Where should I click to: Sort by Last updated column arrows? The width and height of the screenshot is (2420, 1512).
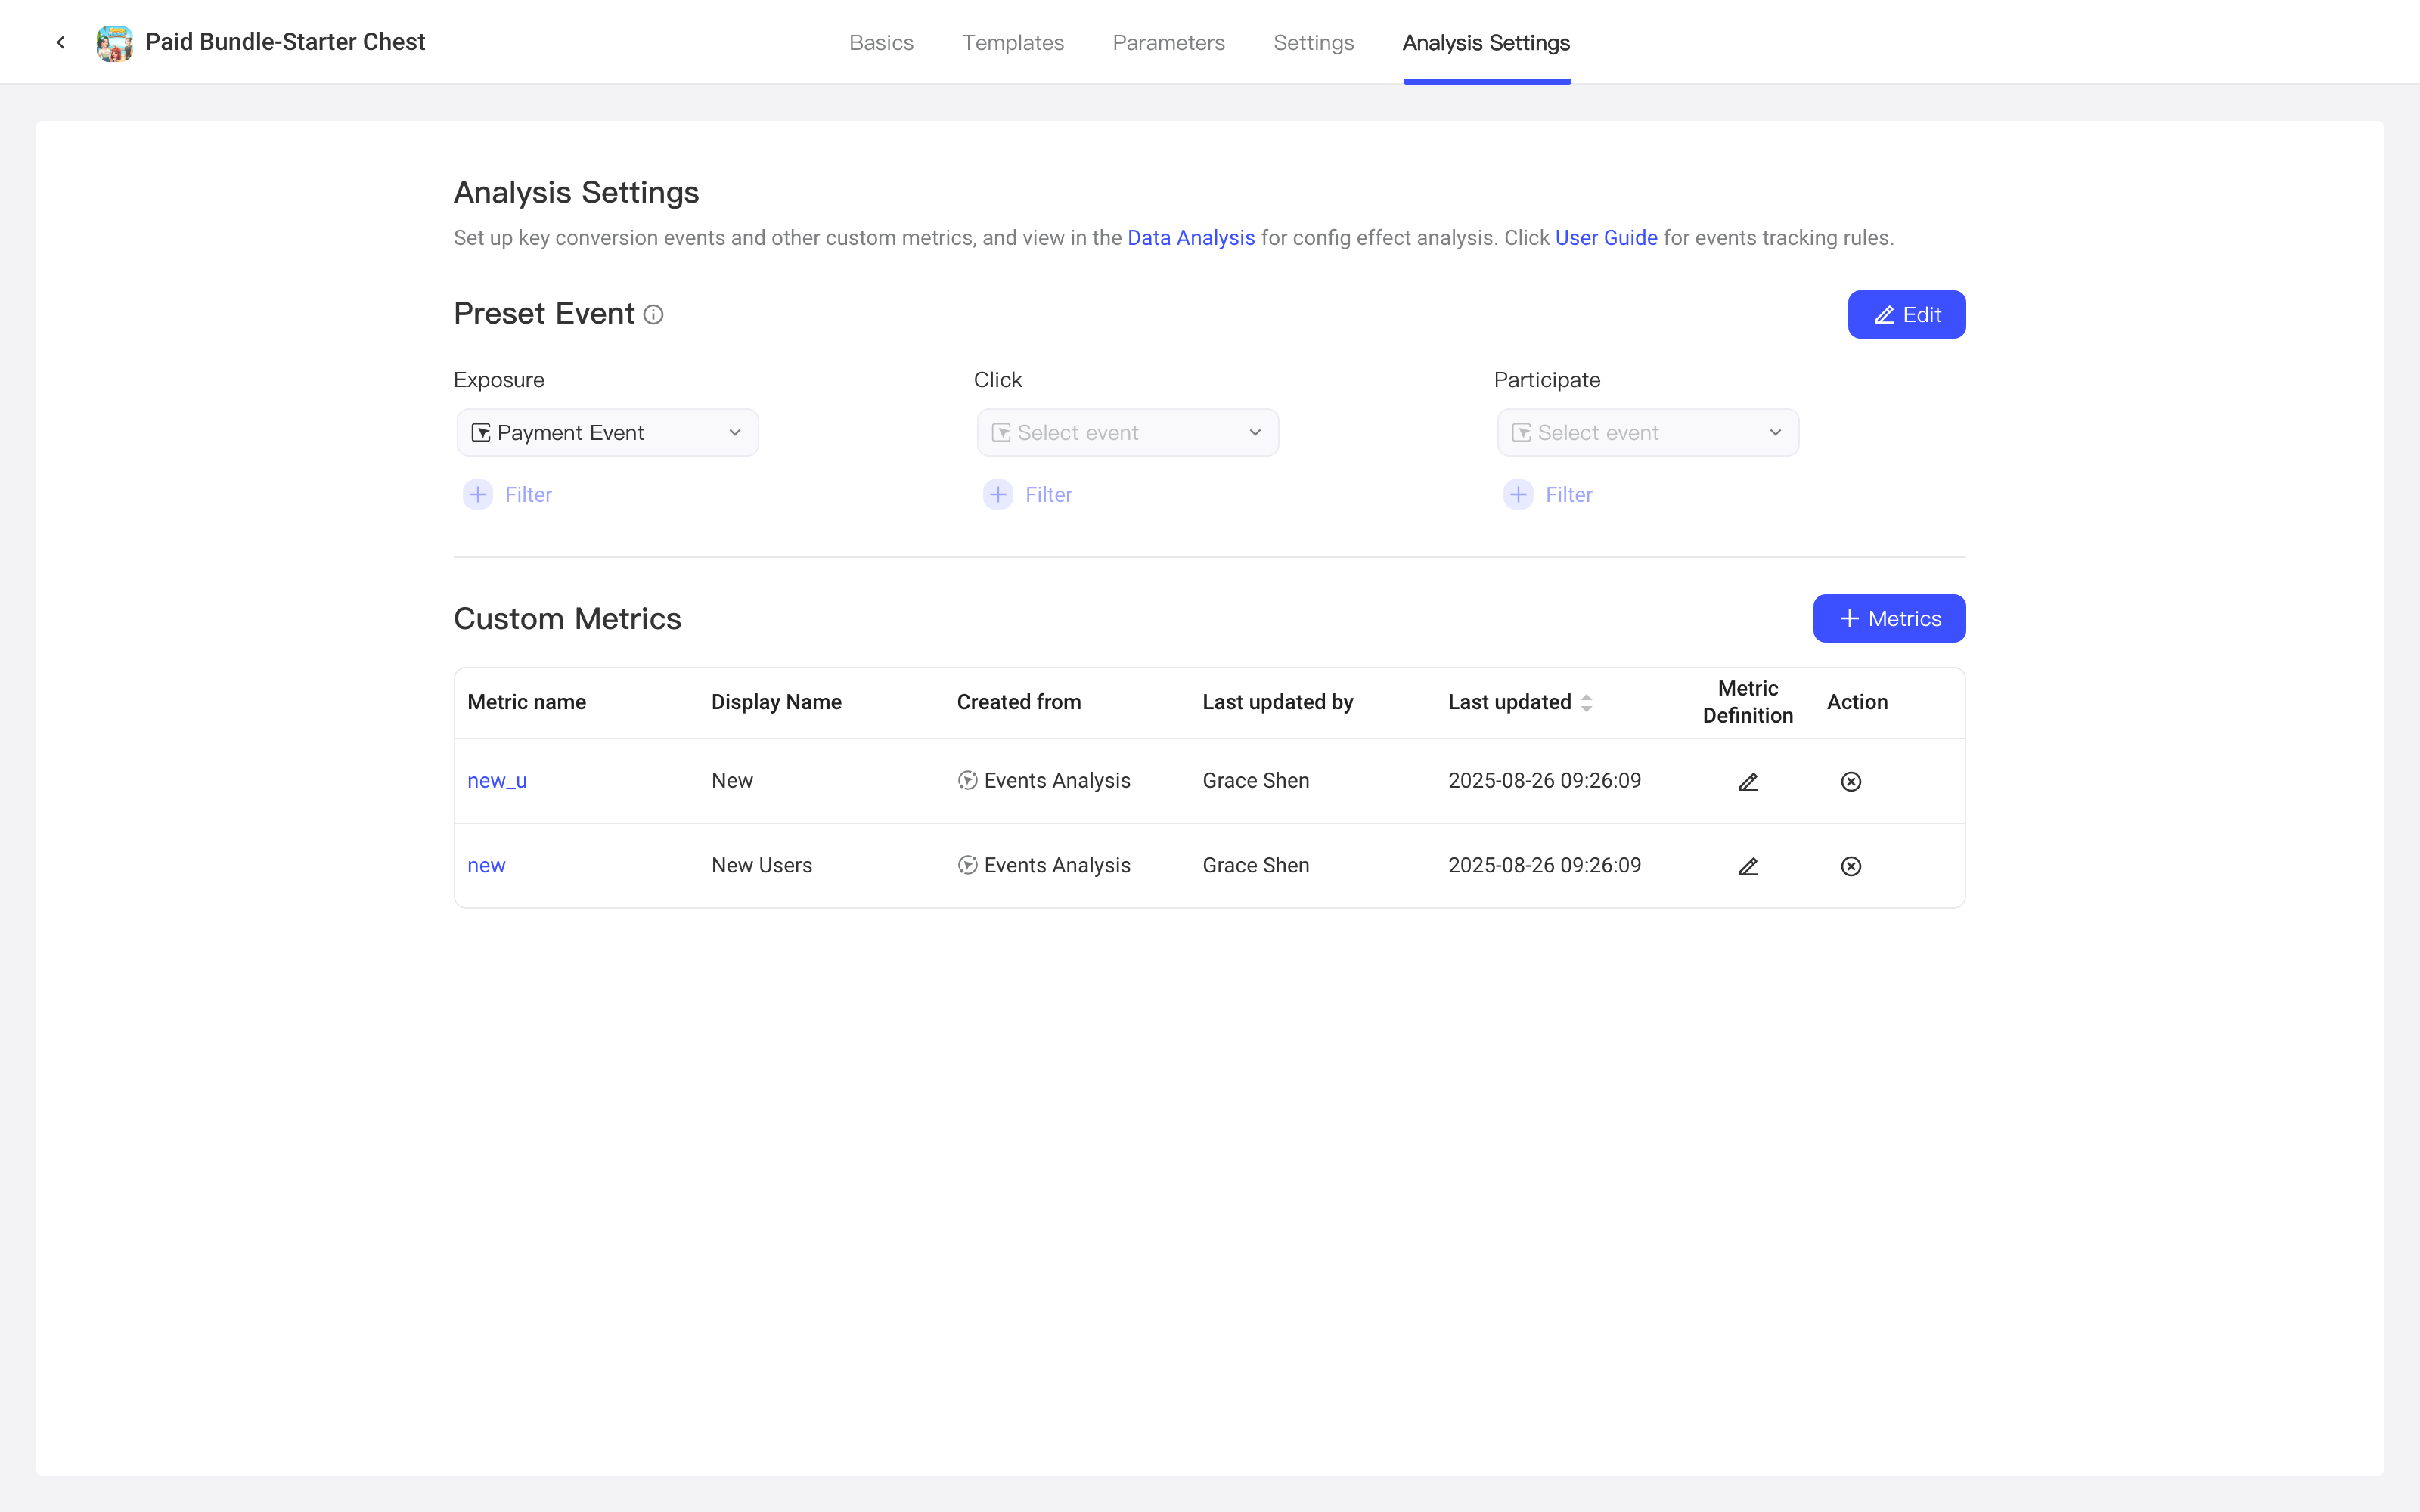[x=1586, y=703]
